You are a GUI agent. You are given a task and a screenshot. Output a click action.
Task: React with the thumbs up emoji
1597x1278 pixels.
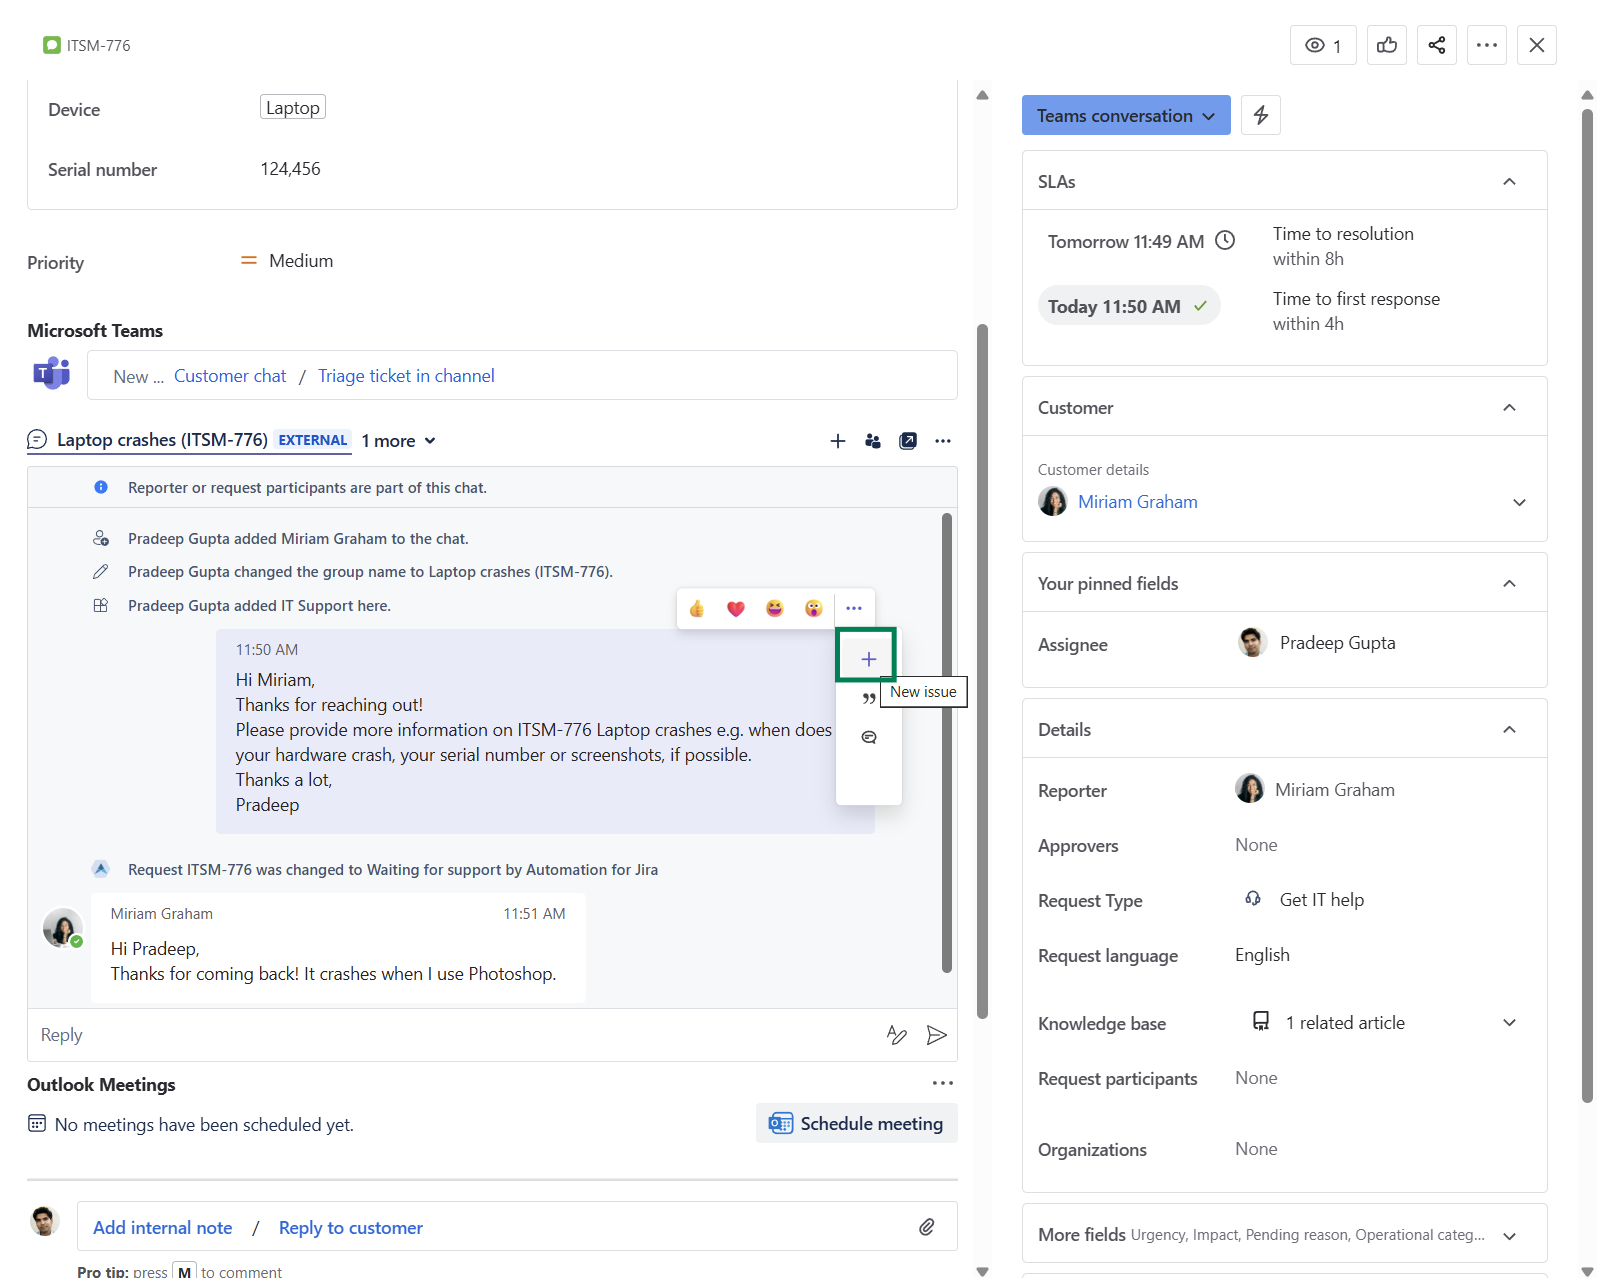pyautogui.click(x=697, y=609)
